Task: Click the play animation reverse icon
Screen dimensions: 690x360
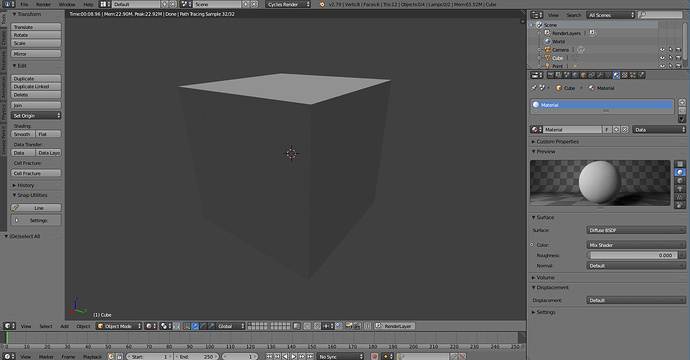Action: tap(285, 356)
